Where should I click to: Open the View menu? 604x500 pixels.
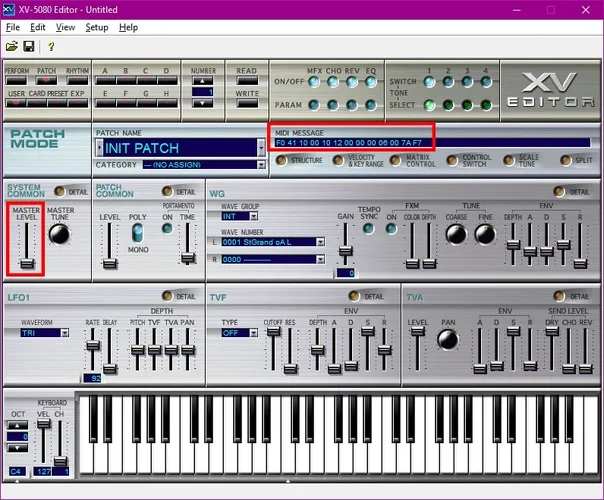point(65,27)
